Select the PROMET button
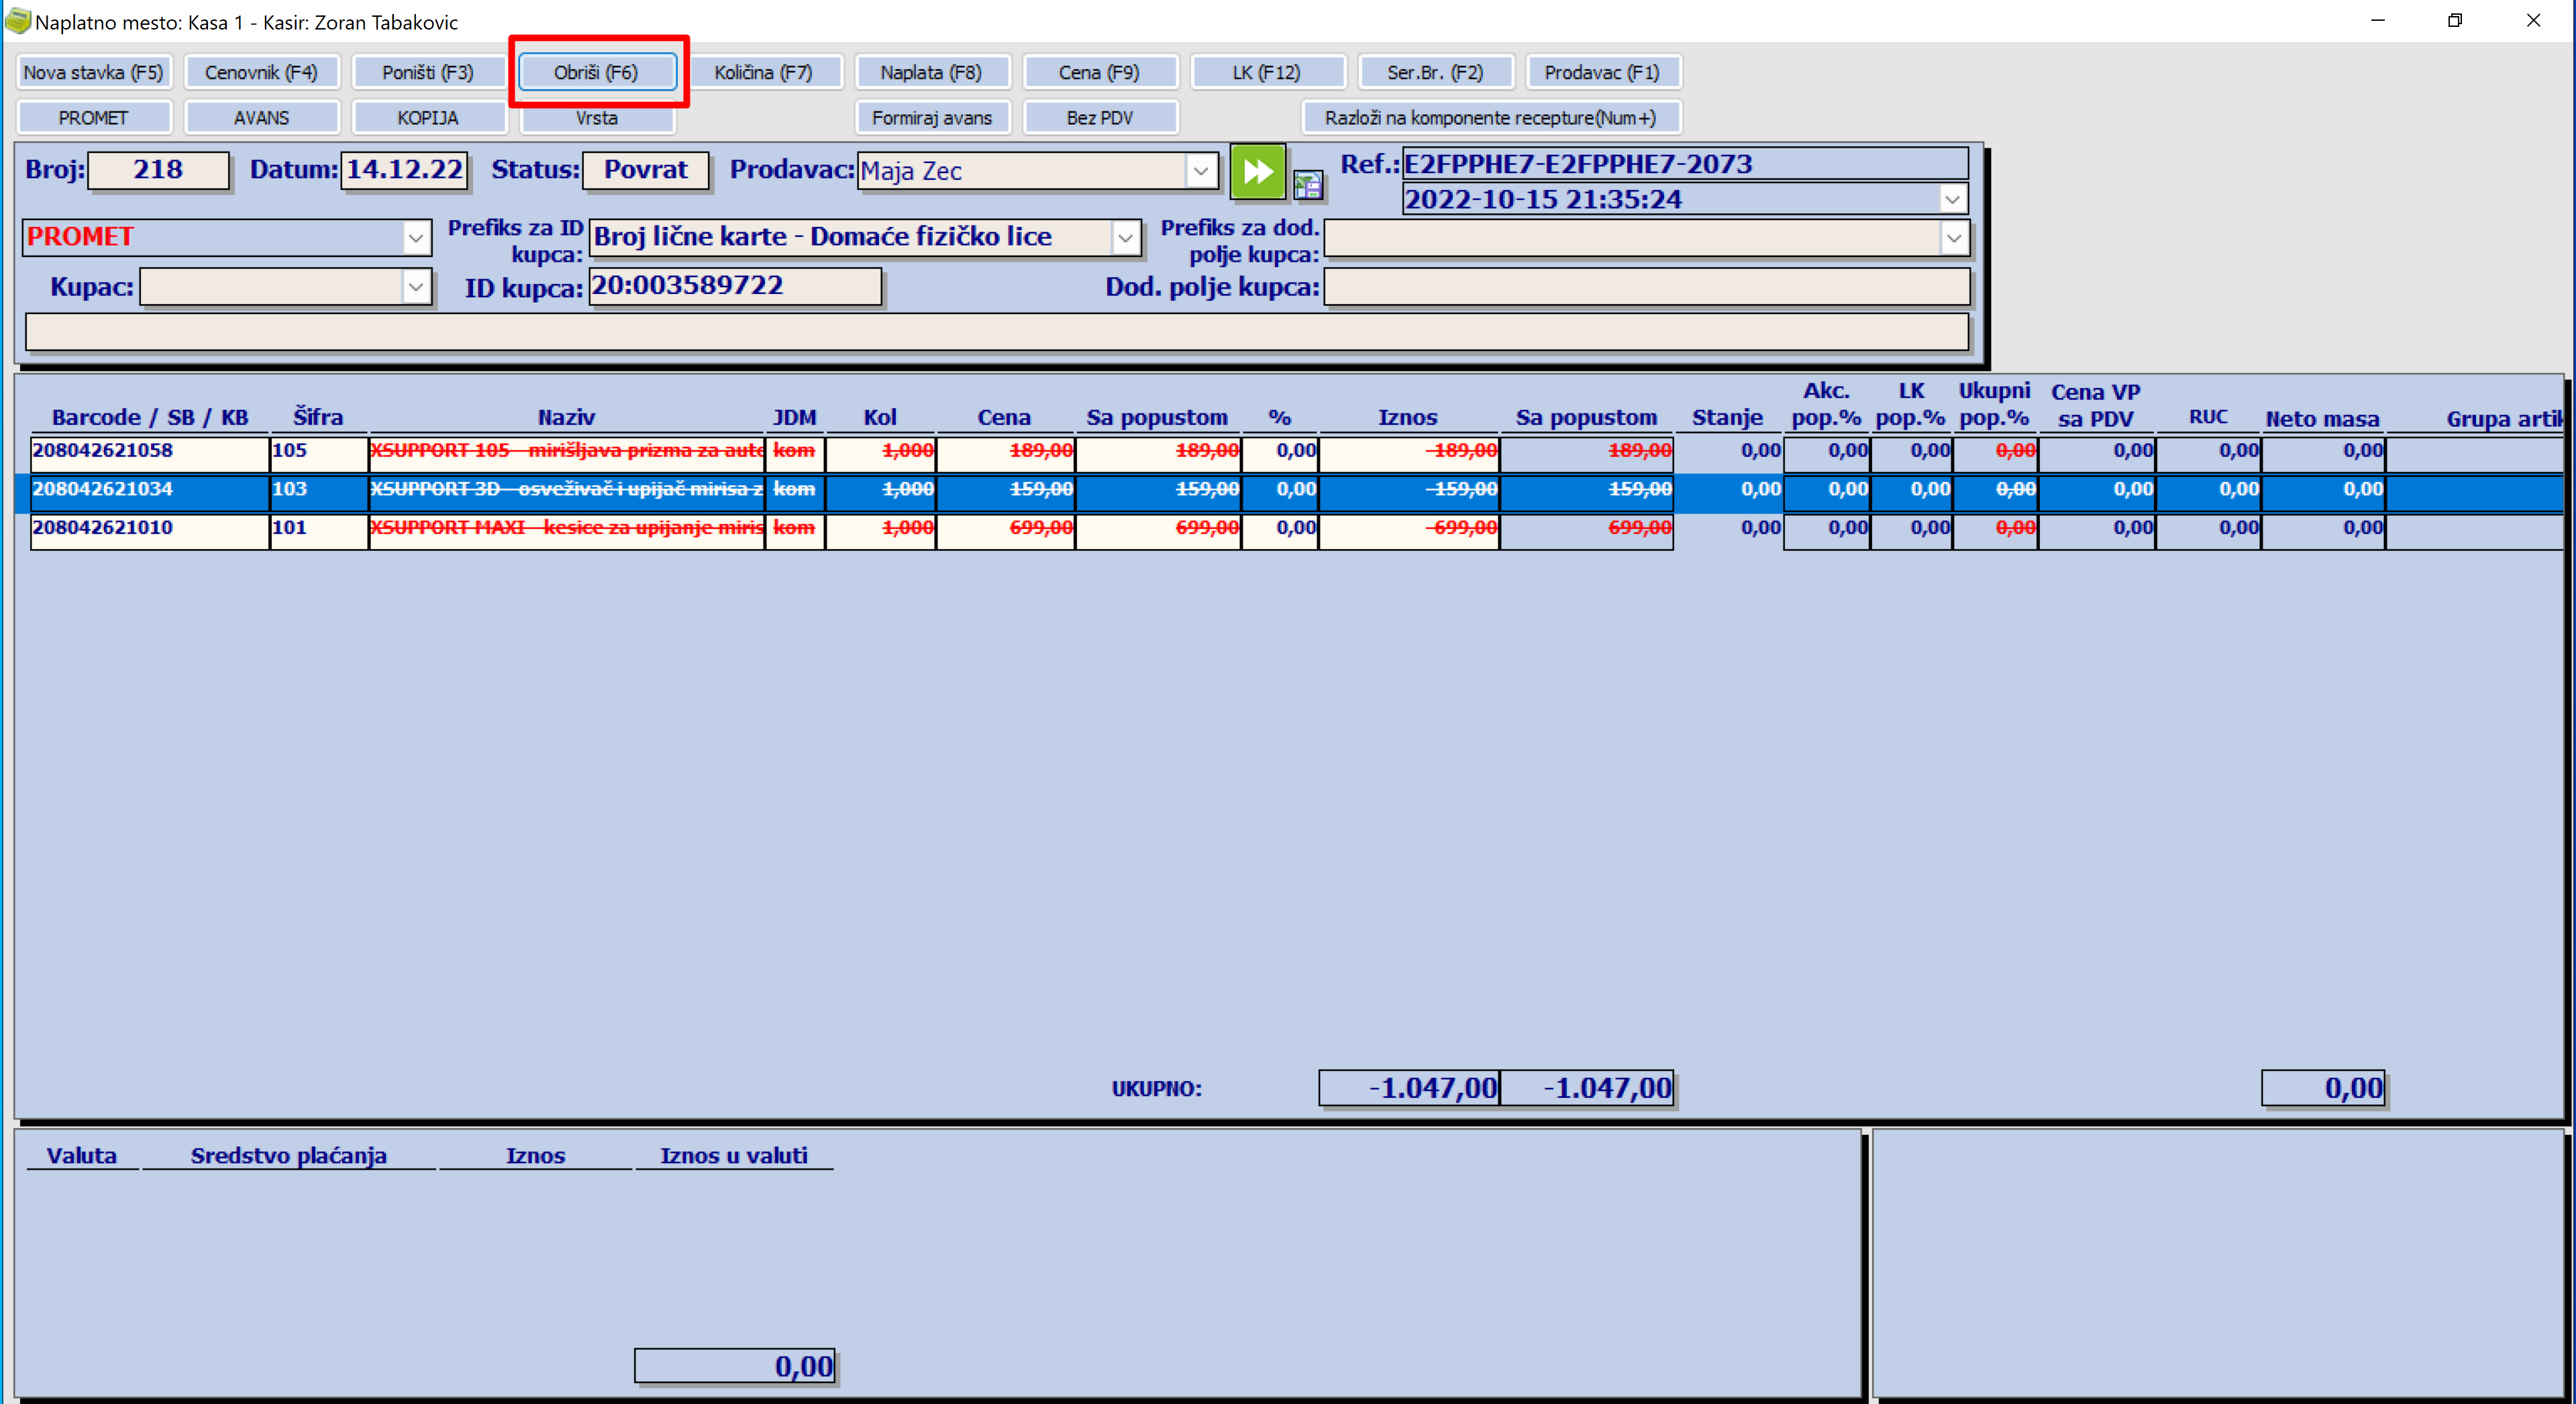Viewport: 2576px width, 1404px height. tap(93, 117)
